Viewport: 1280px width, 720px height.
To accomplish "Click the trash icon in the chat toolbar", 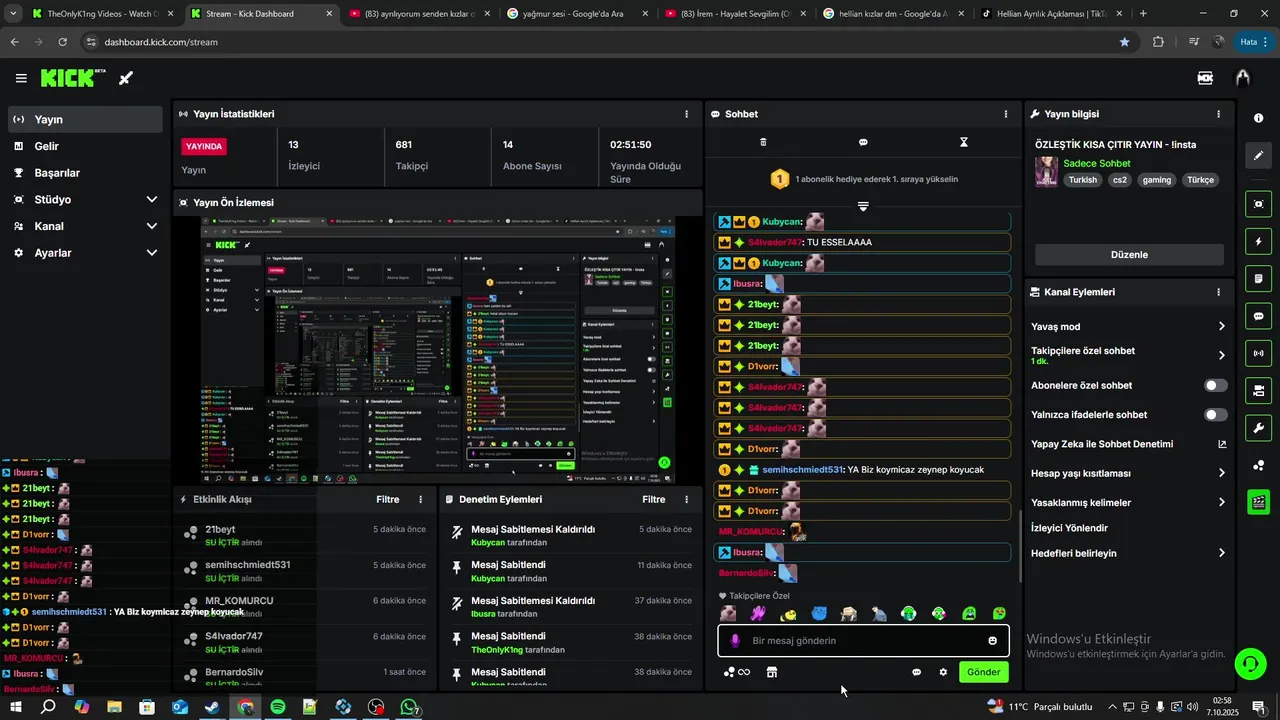I will click(x=763, y=142).
